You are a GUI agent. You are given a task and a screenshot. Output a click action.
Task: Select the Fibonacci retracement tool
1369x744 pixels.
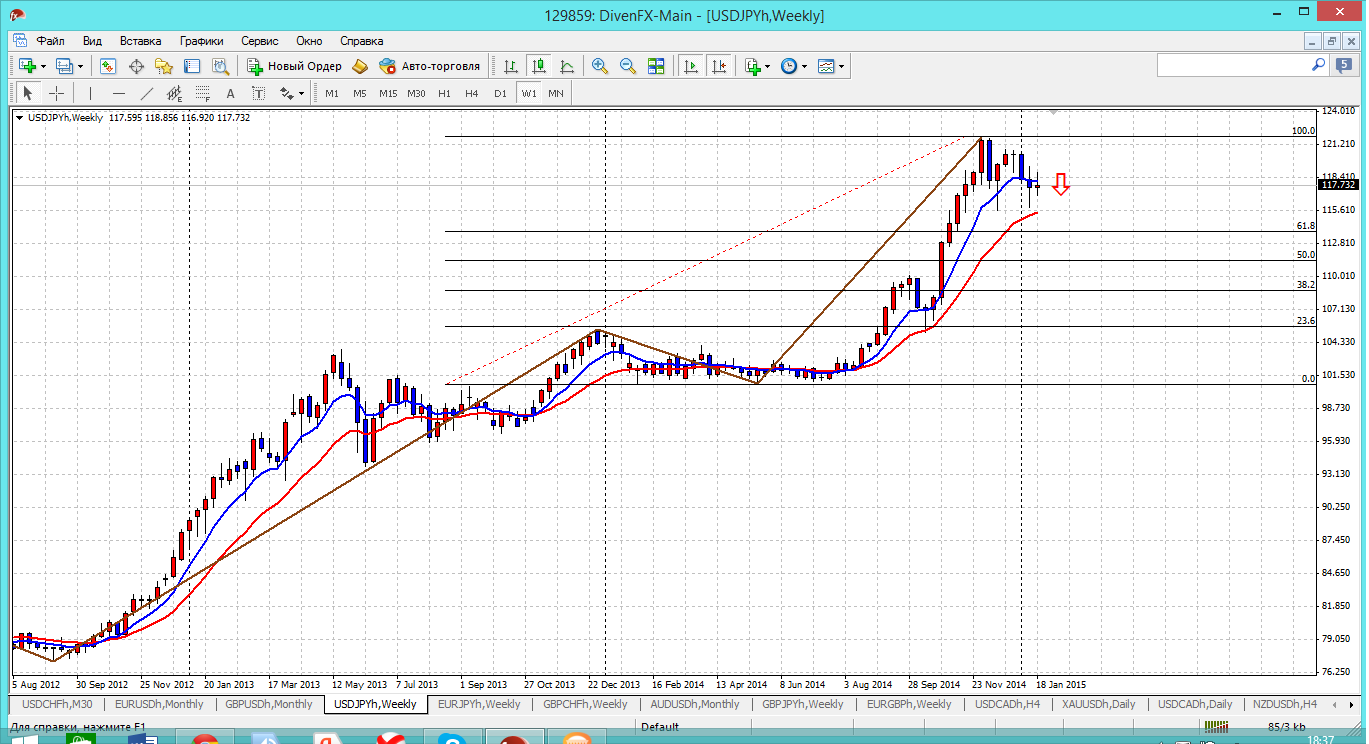(x=203, y=93)
